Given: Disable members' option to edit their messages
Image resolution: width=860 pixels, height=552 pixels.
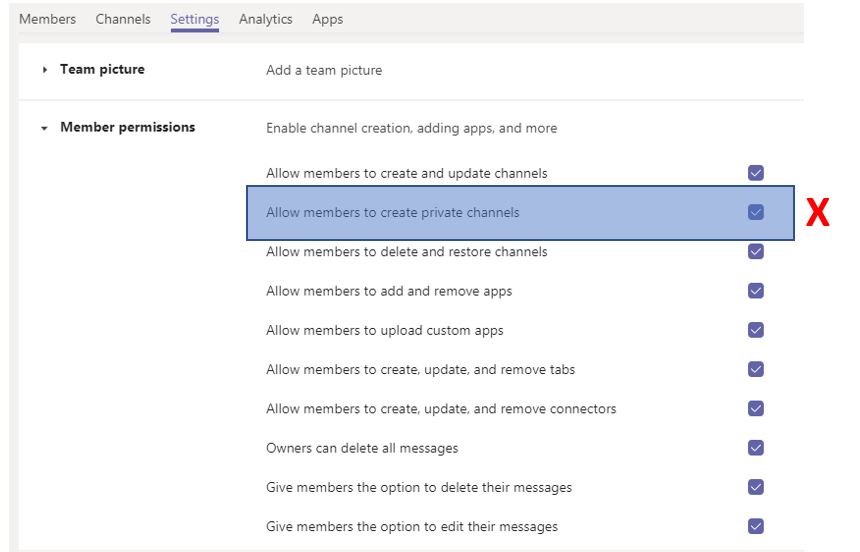Looking at the screenshot, I should (x=756, y=526).
